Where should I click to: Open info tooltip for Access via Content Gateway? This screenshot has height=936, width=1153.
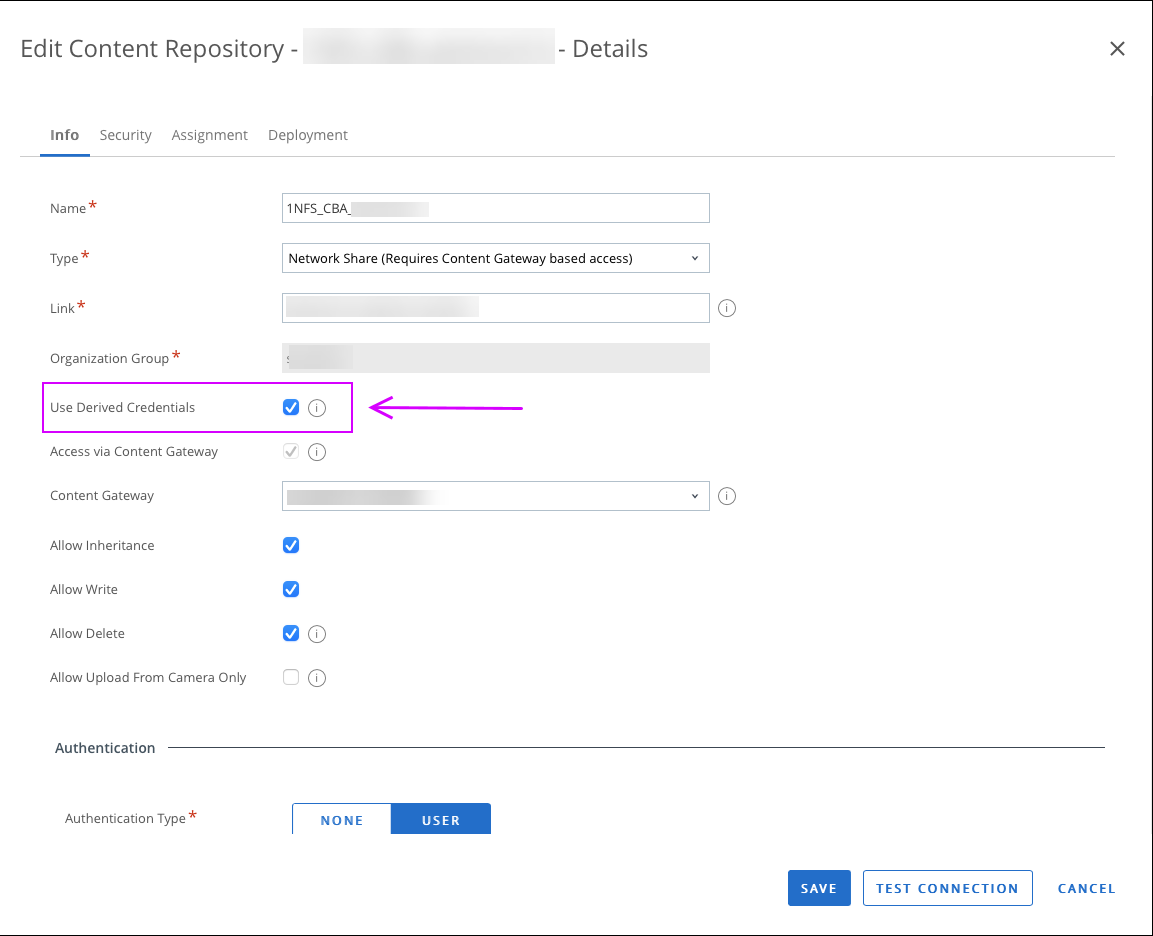317,452
